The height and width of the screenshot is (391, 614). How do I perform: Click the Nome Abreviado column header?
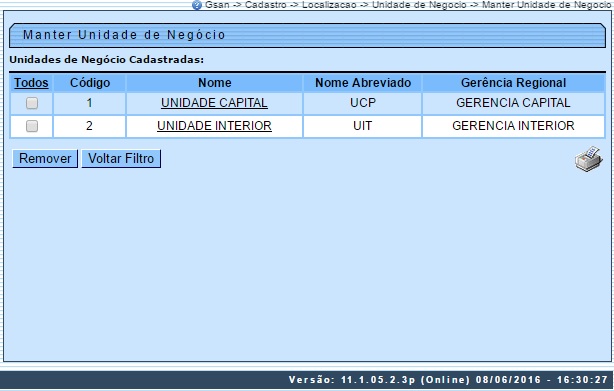coord(363,83)
